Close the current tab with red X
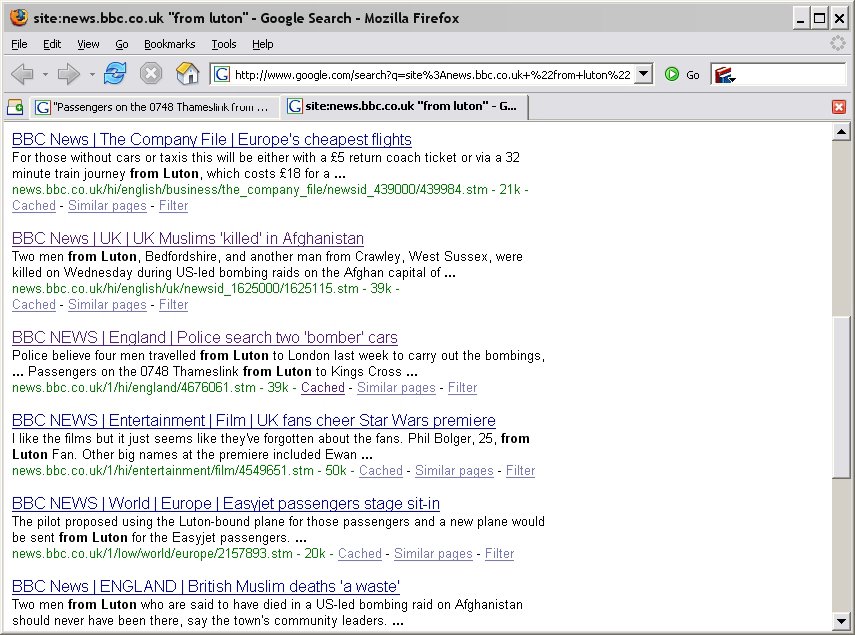The height and width of the screenshot is (635, 855). pyautogui.click(x=839, y=107)
